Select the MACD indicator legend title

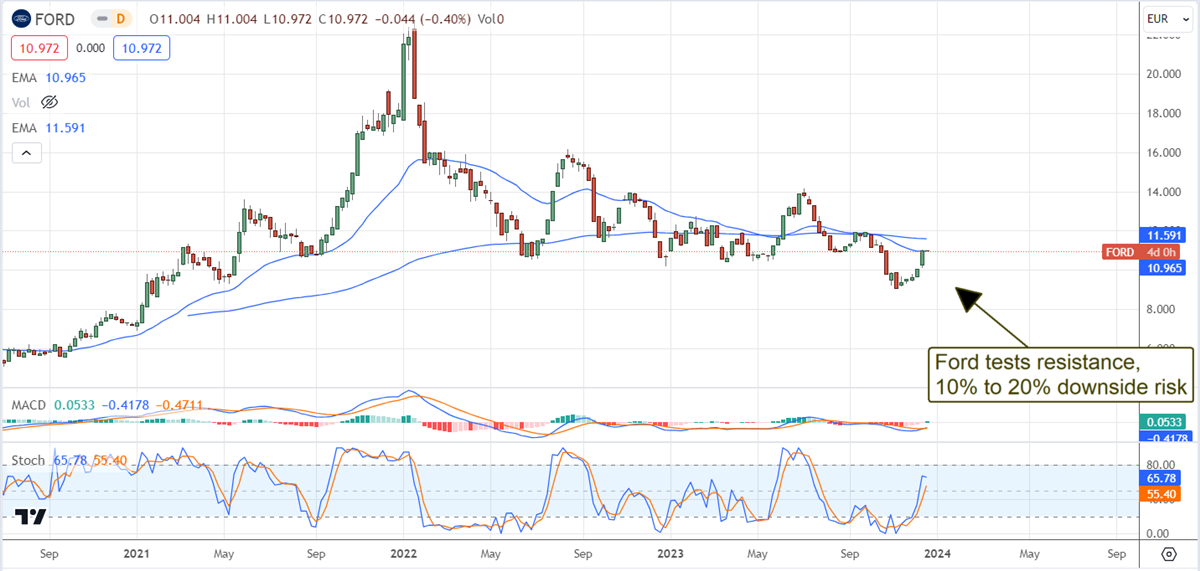(x=29, y=404)
